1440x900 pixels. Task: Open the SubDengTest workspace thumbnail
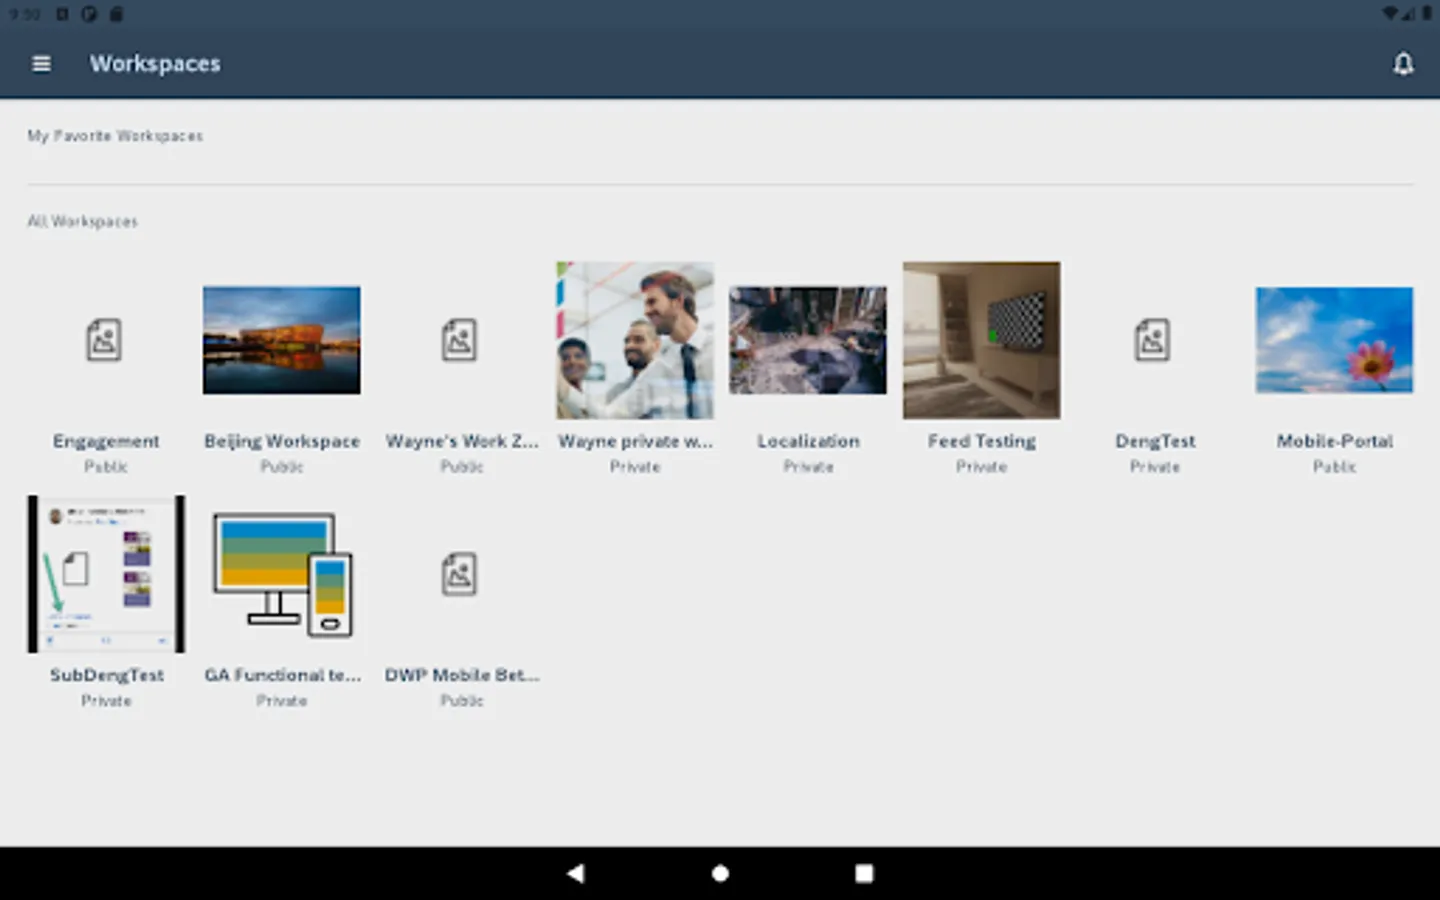click(x=105, y=573)
